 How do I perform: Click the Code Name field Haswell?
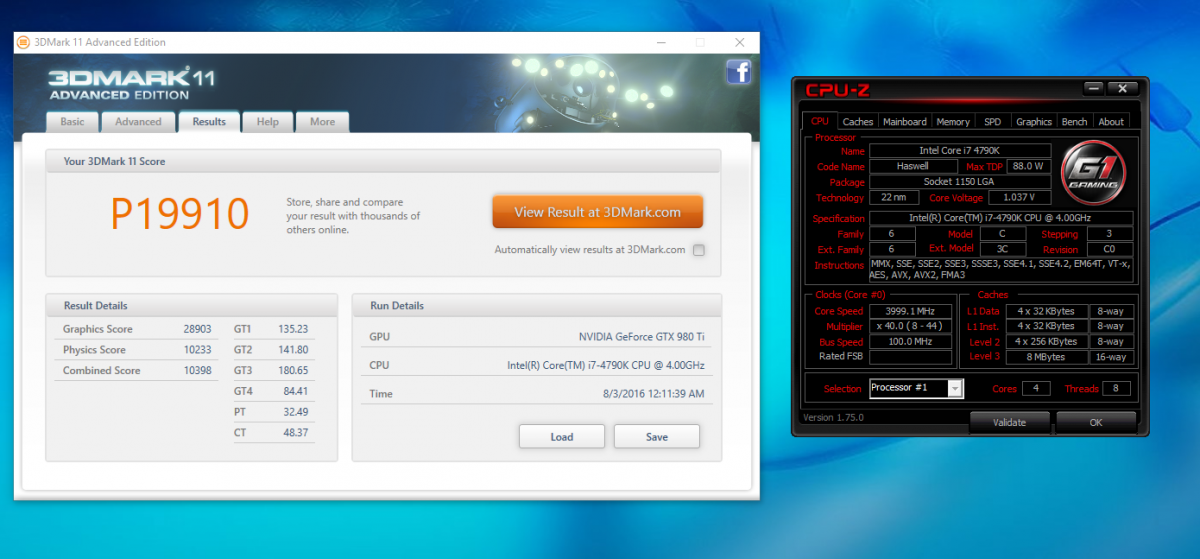914,166
